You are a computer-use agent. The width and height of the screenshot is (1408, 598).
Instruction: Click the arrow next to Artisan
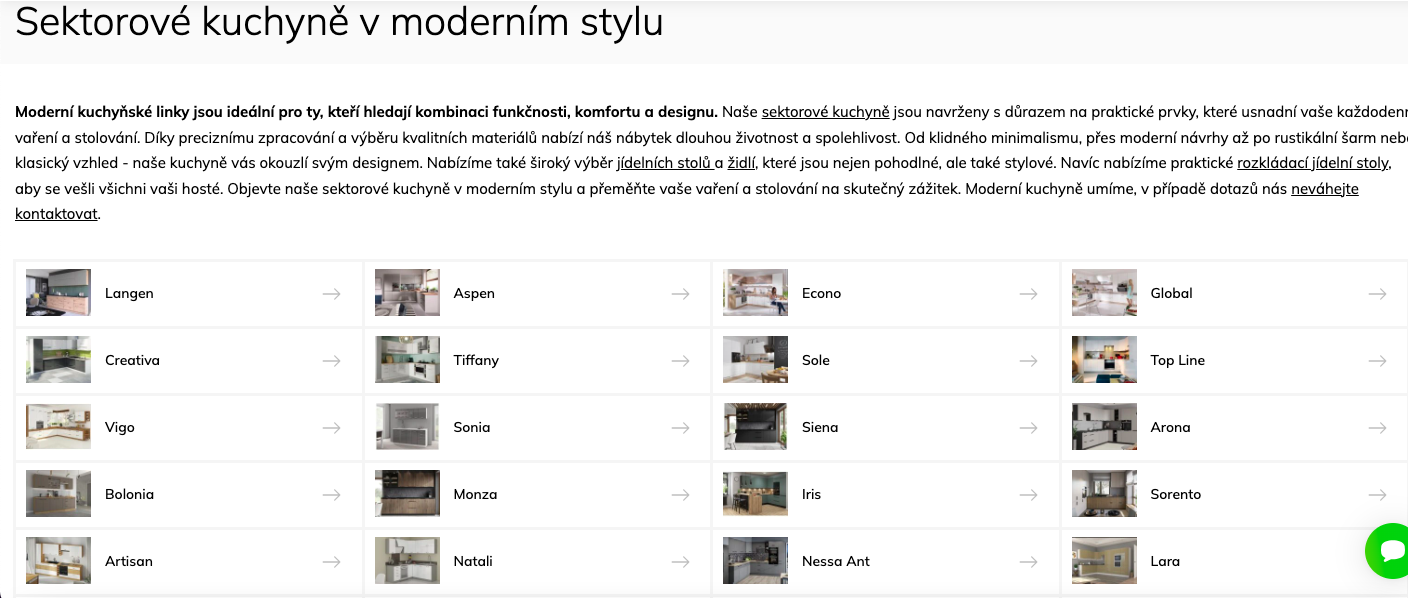click(x=332, y=562)
